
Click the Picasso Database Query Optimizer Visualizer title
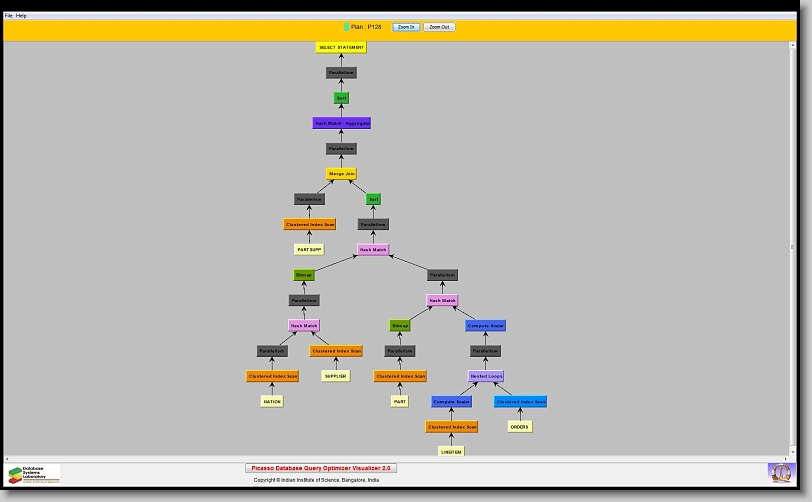(x=321, y=468)
